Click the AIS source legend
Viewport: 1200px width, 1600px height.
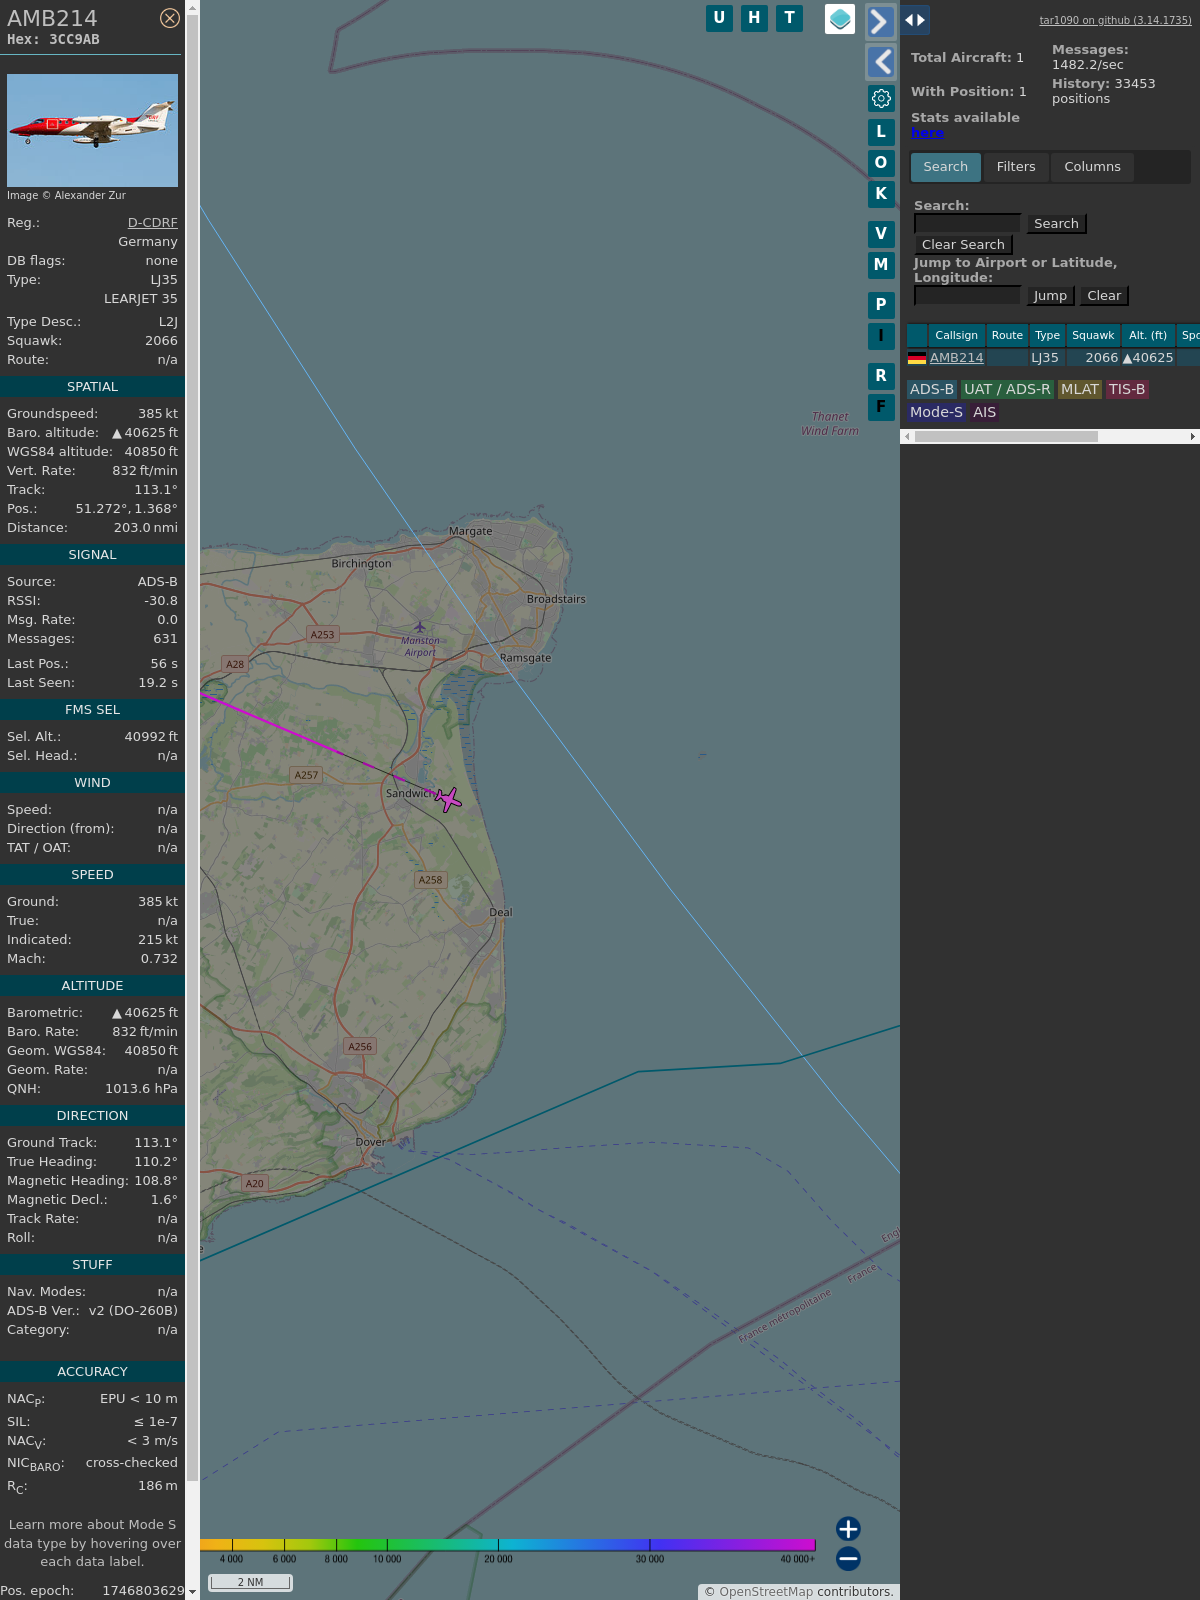pos(985,413)
